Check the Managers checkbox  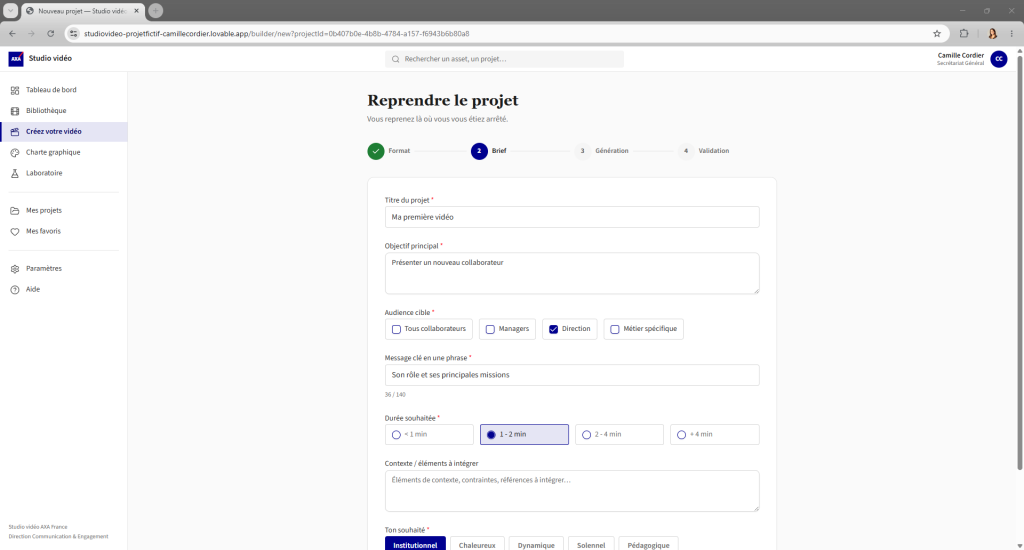coord(490,329)
